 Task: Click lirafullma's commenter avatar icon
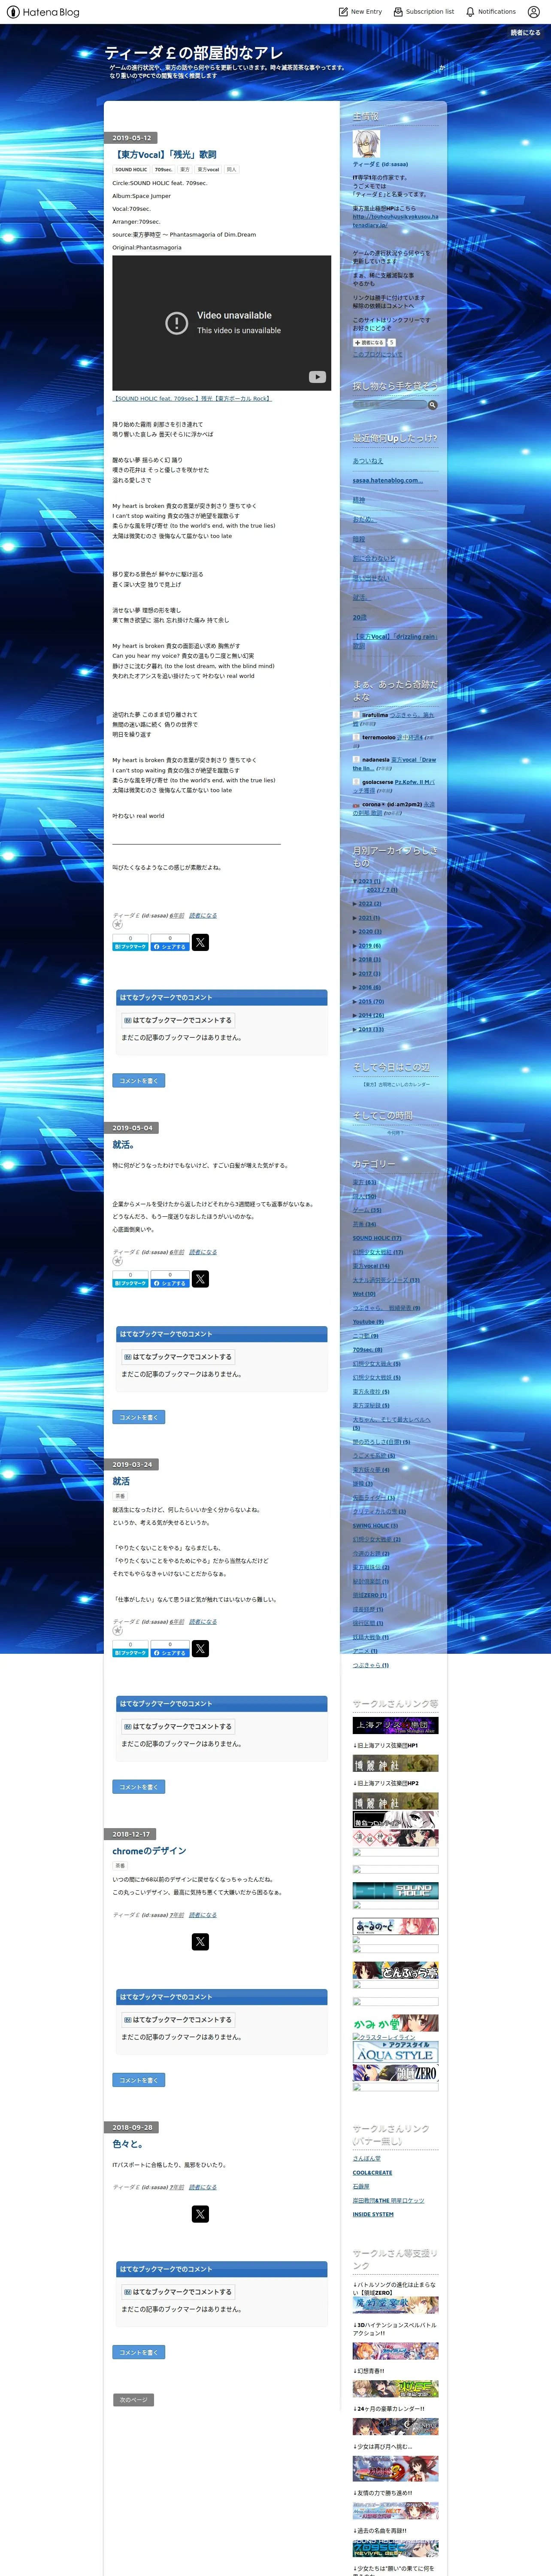(x=356, y=715)
